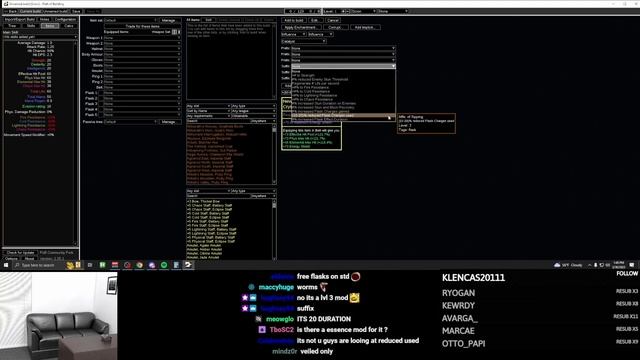
Task: Click the dark red circular taskbar icon
Action: (127, 265)
